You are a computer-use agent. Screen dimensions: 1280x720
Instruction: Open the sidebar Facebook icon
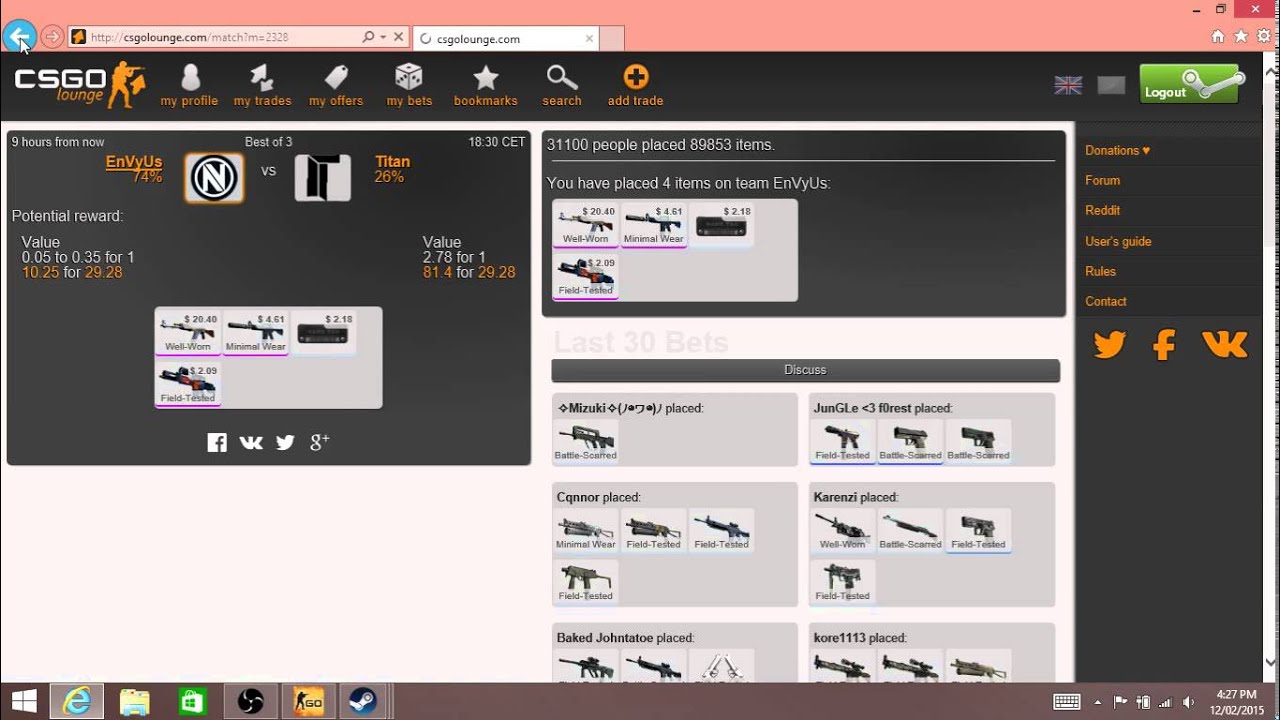[1164, 345]
